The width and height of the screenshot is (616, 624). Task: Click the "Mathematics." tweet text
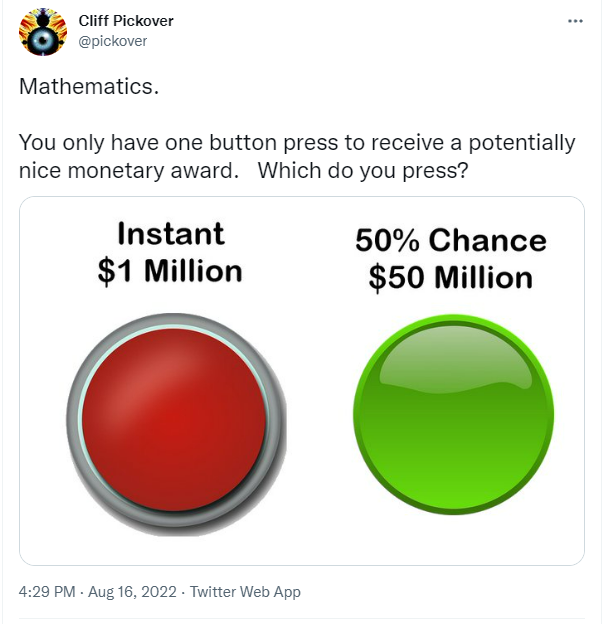(89, 86)
